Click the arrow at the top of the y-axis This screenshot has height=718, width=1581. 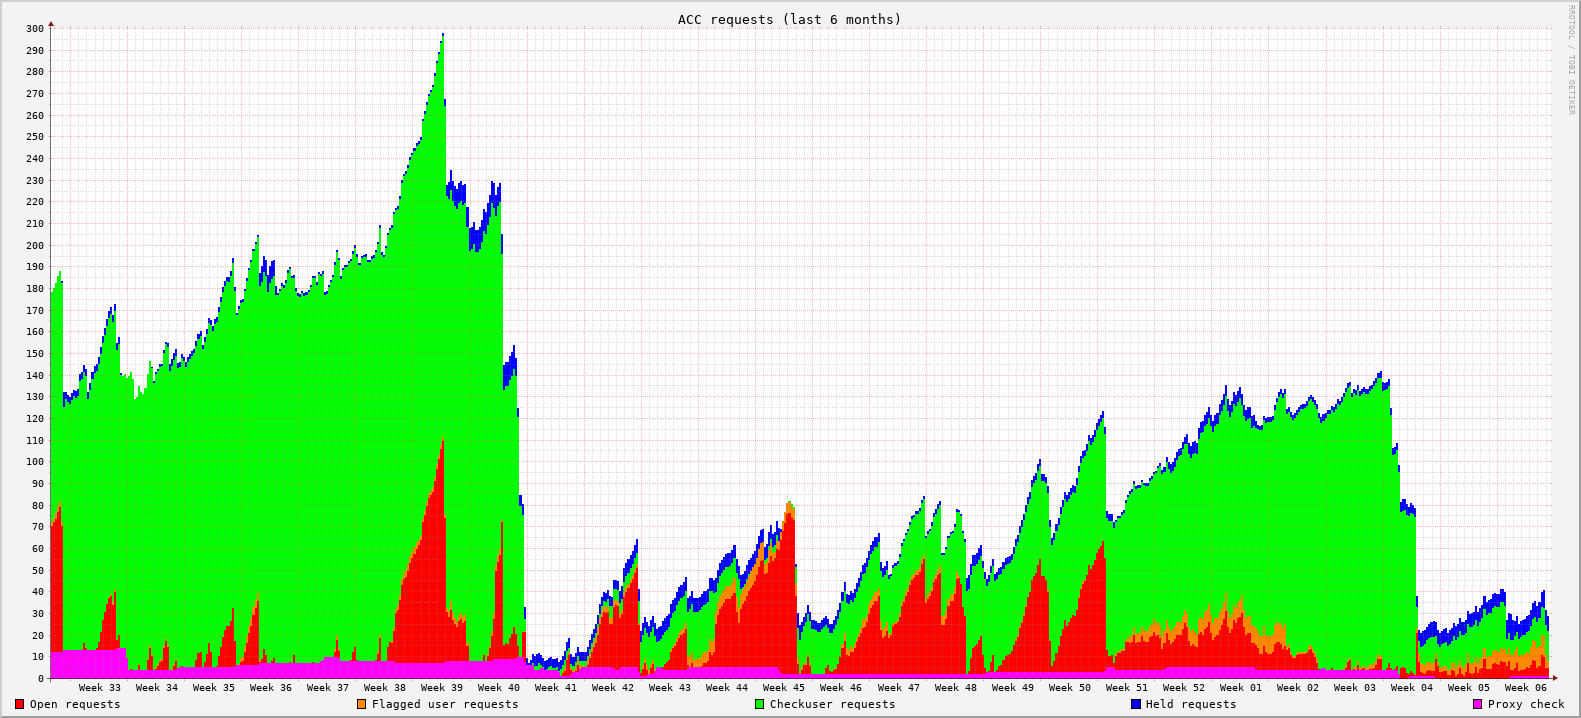coord(51,23)
